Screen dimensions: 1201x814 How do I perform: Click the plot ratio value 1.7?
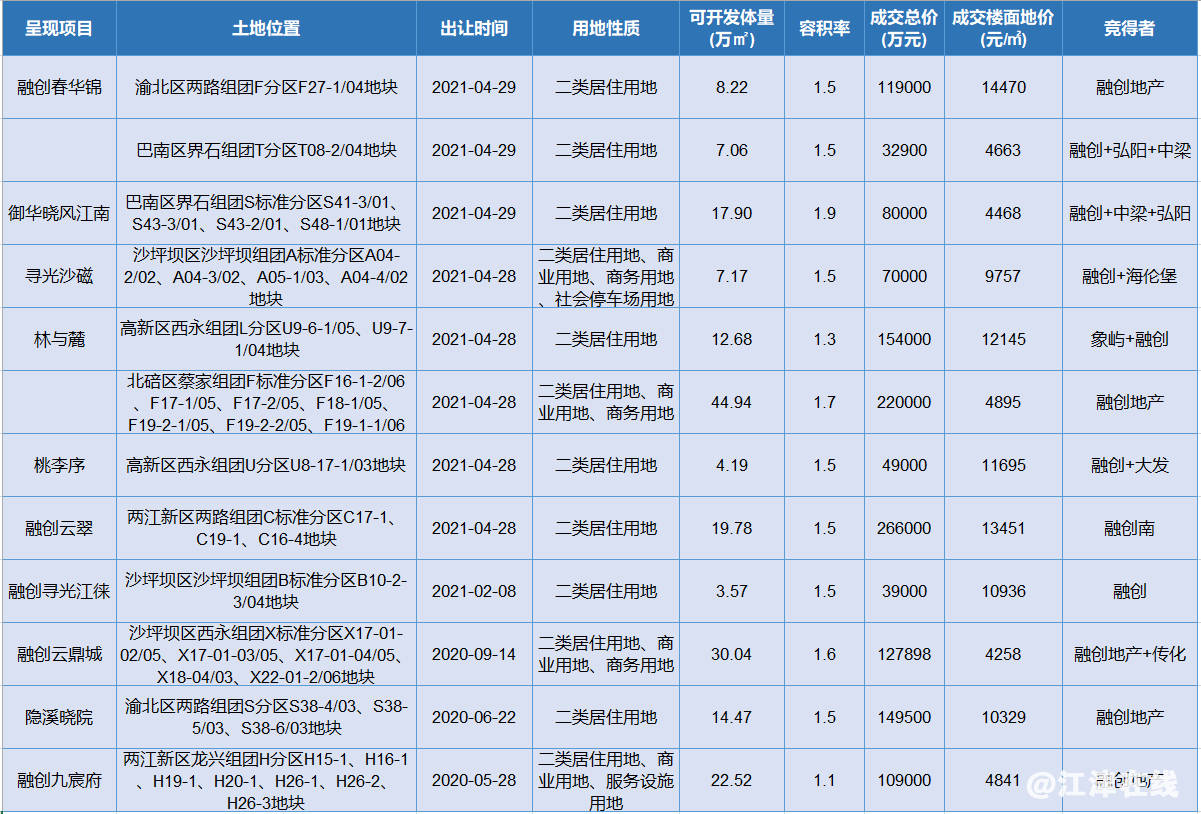click(x=824, y=402)
